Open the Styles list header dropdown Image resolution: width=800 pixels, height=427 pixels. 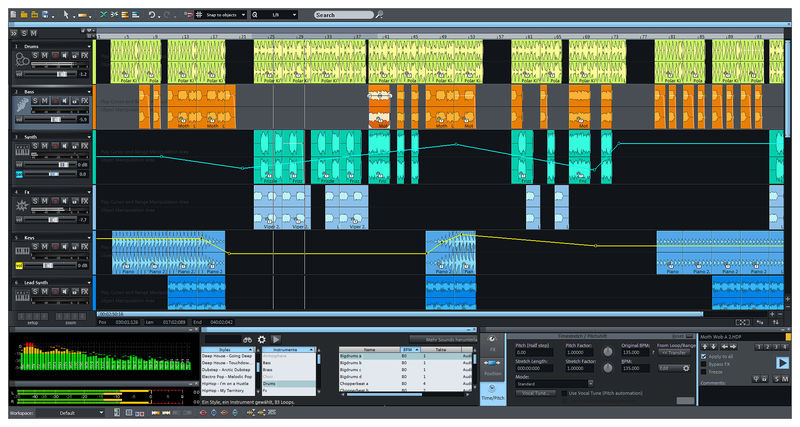228,349
